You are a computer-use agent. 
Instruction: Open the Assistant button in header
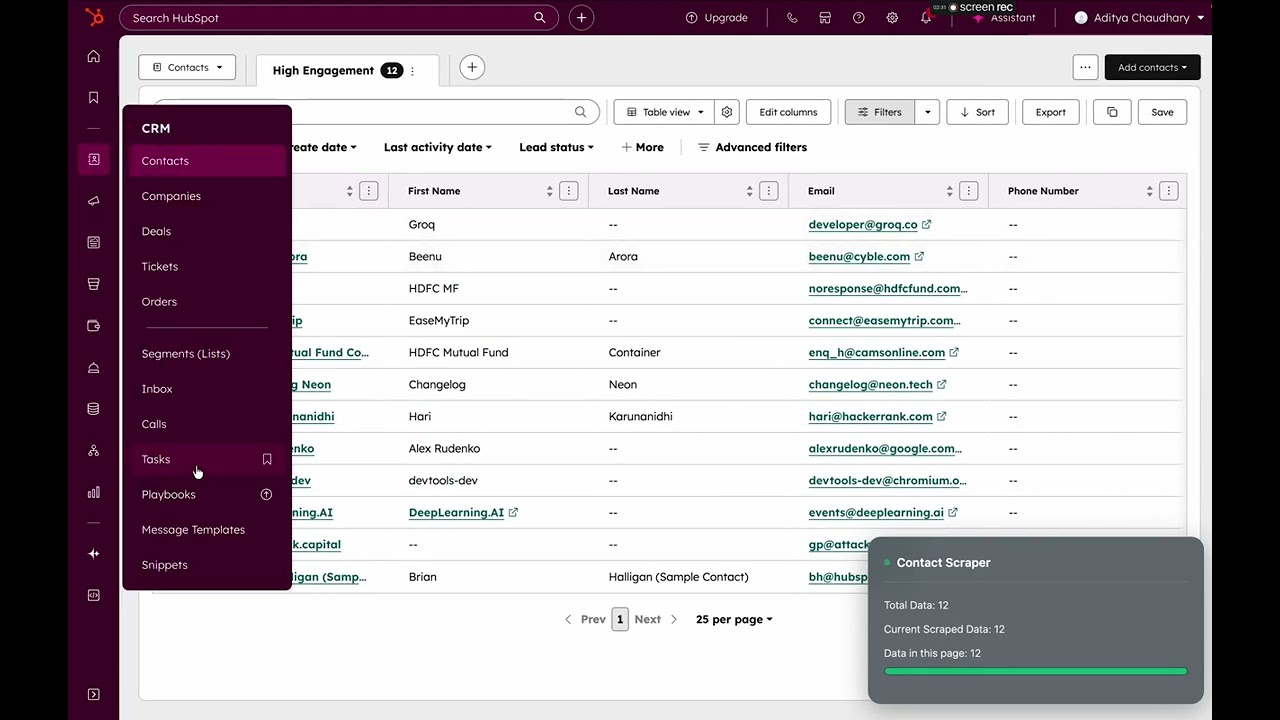[x=1003, y=18]
